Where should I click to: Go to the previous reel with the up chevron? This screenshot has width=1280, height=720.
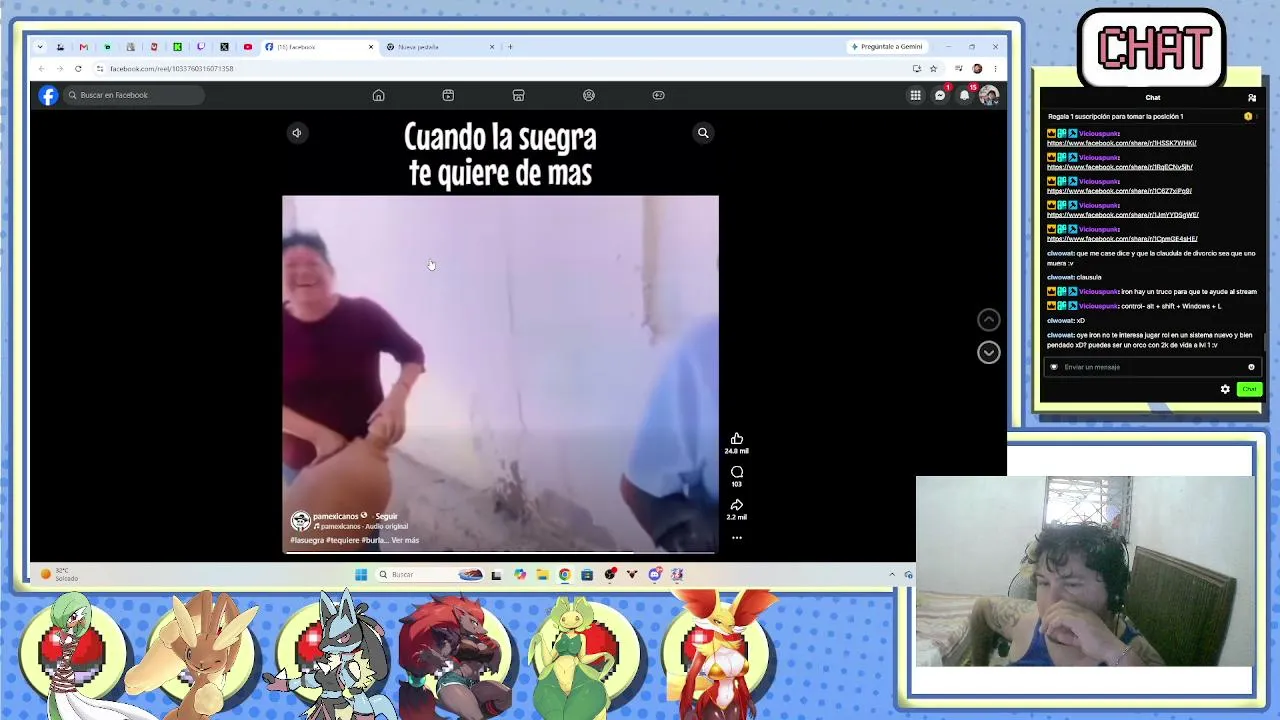[988, 320]
